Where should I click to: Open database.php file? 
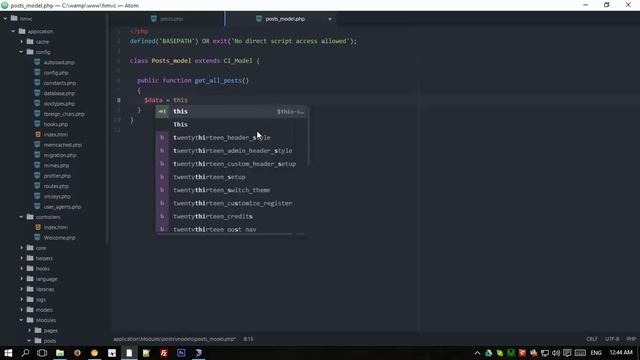pyautogui.click(x=59, y=93)
